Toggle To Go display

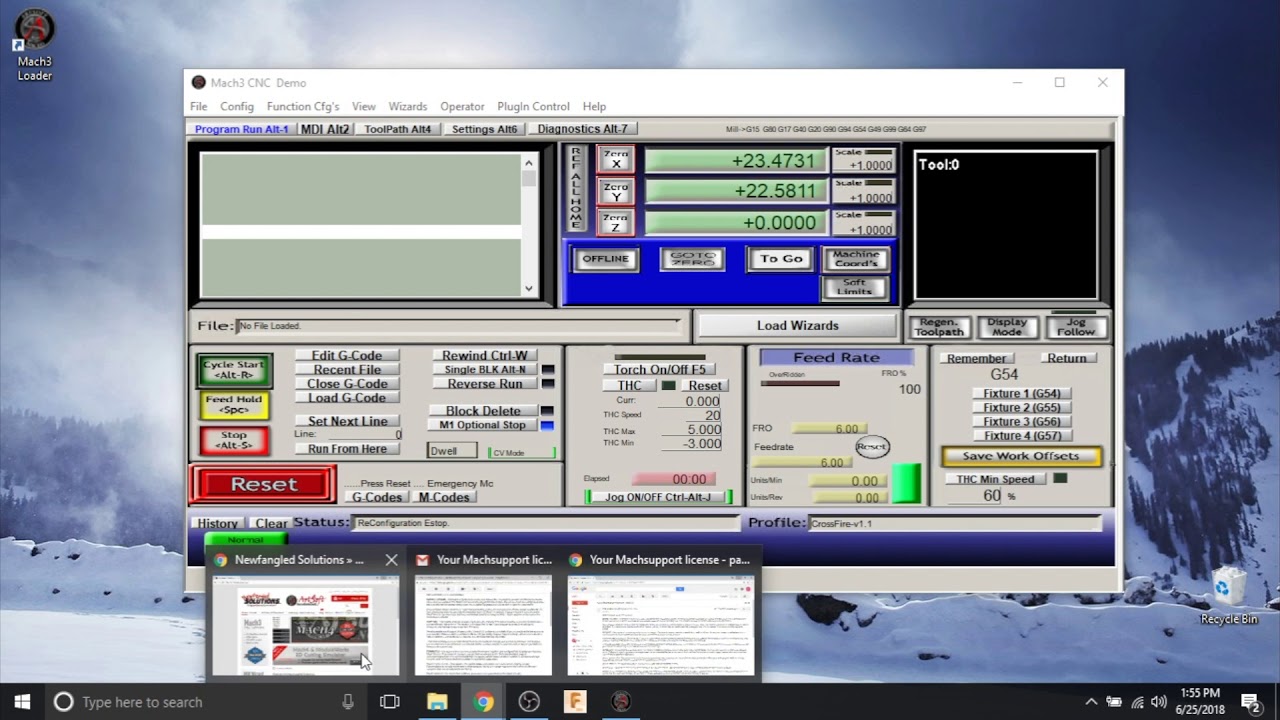click(x=781, y=259)
